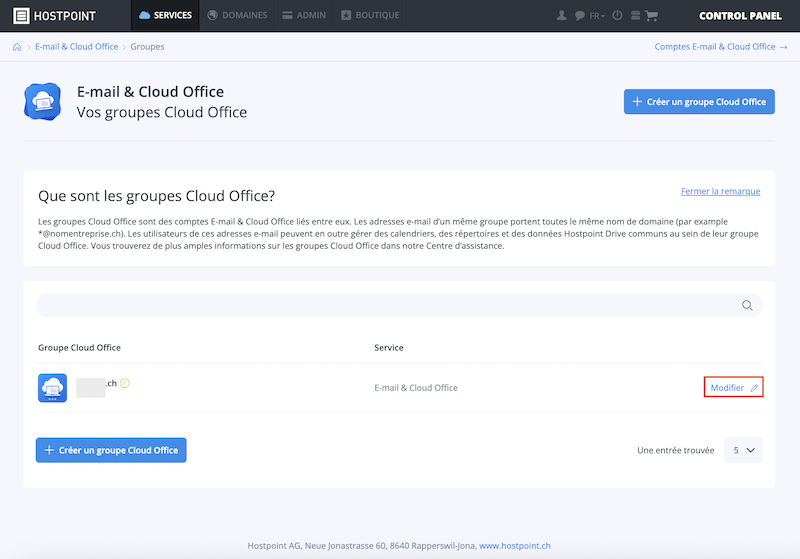Focus the group search field
This screenshot has width=800, height=559.
coord(399,305)
